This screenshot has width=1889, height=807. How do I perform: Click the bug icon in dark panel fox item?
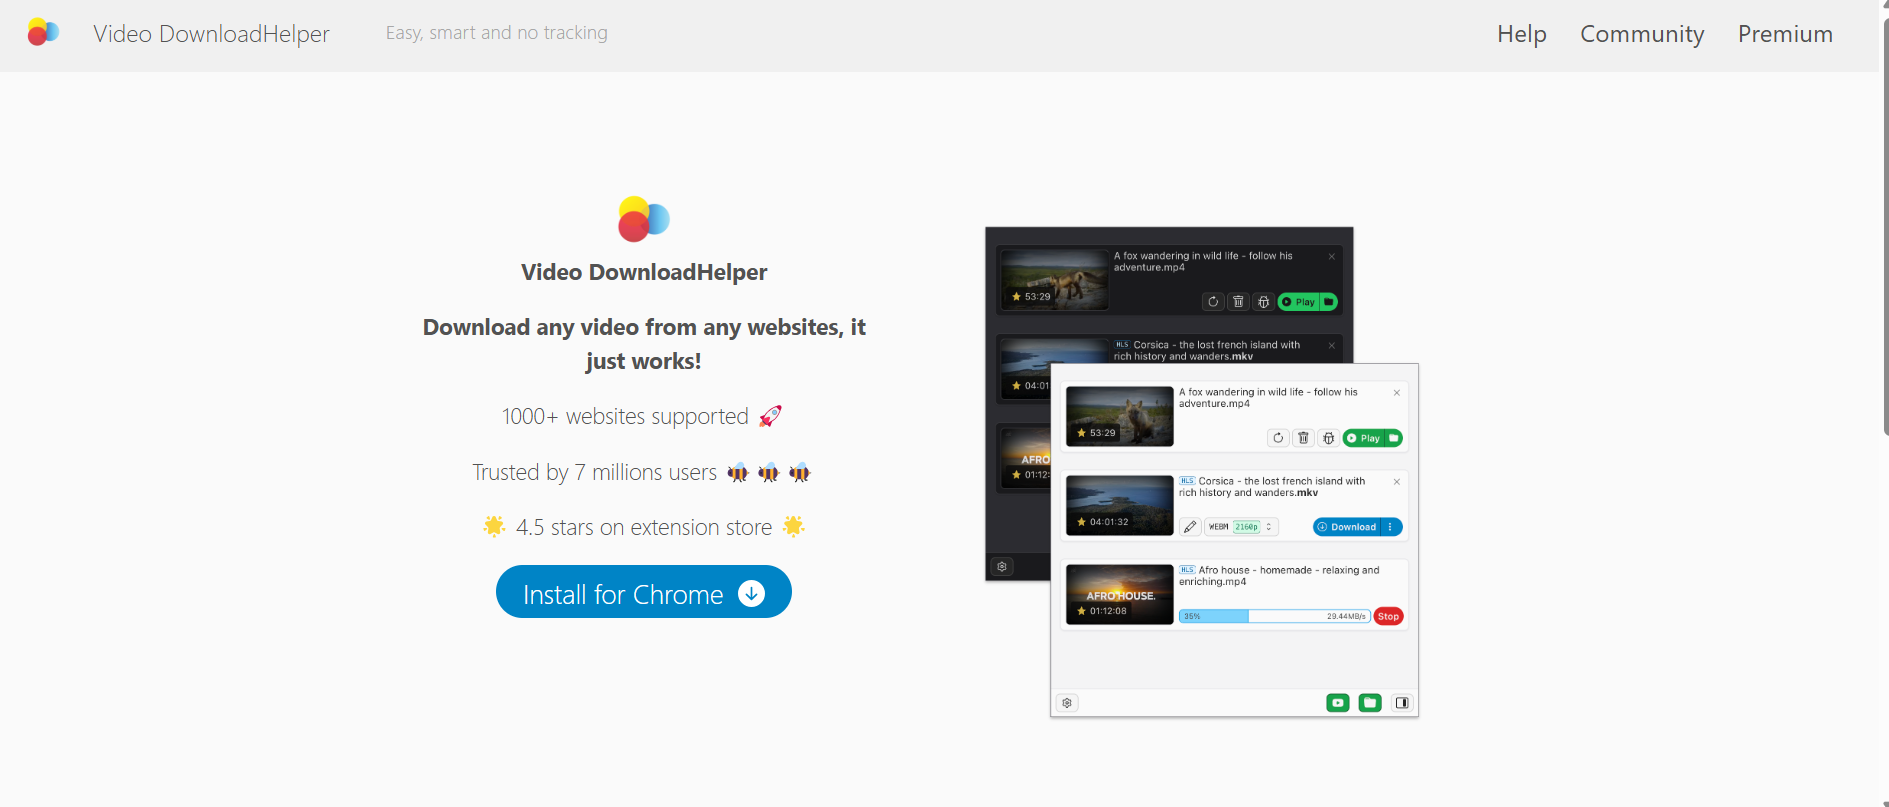coord(1263,301)
